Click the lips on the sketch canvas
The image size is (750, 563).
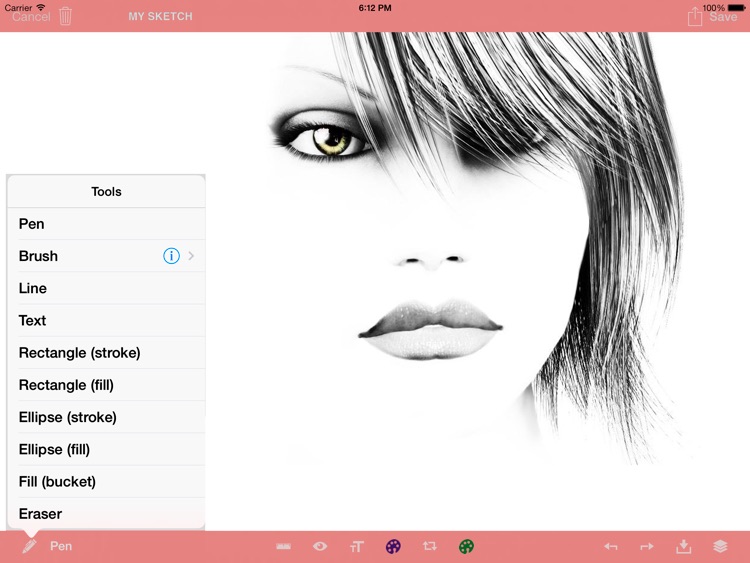(x=430, y=330)
